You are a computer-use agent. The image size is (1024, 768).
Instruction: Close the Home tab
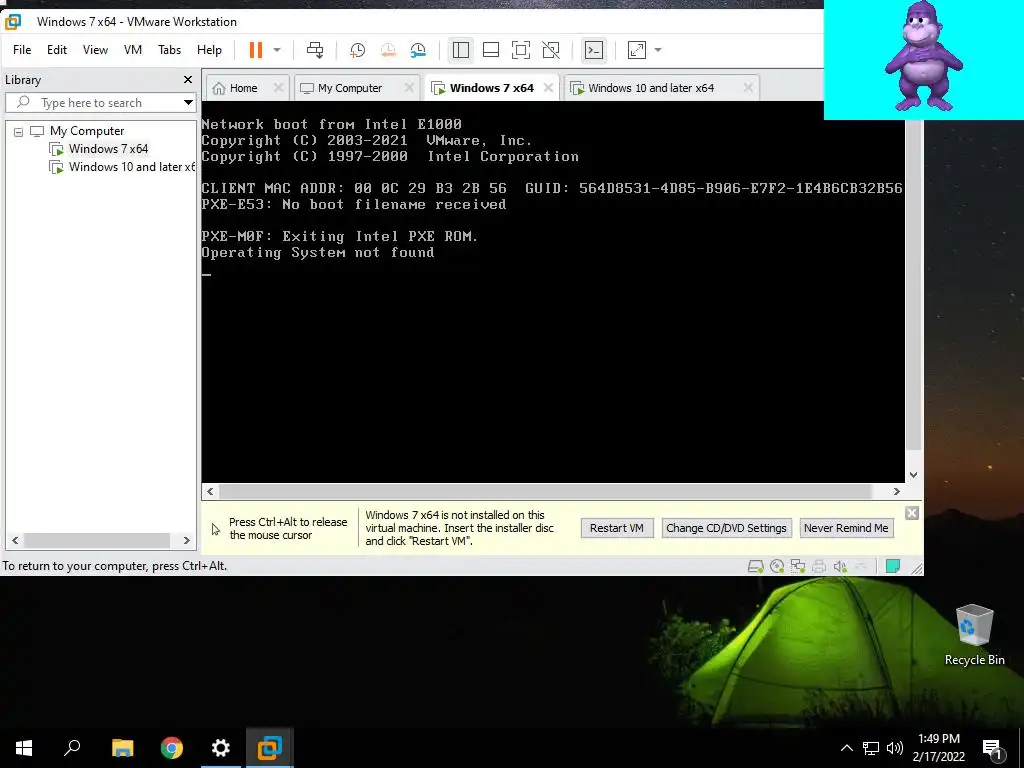pos(278,88)
